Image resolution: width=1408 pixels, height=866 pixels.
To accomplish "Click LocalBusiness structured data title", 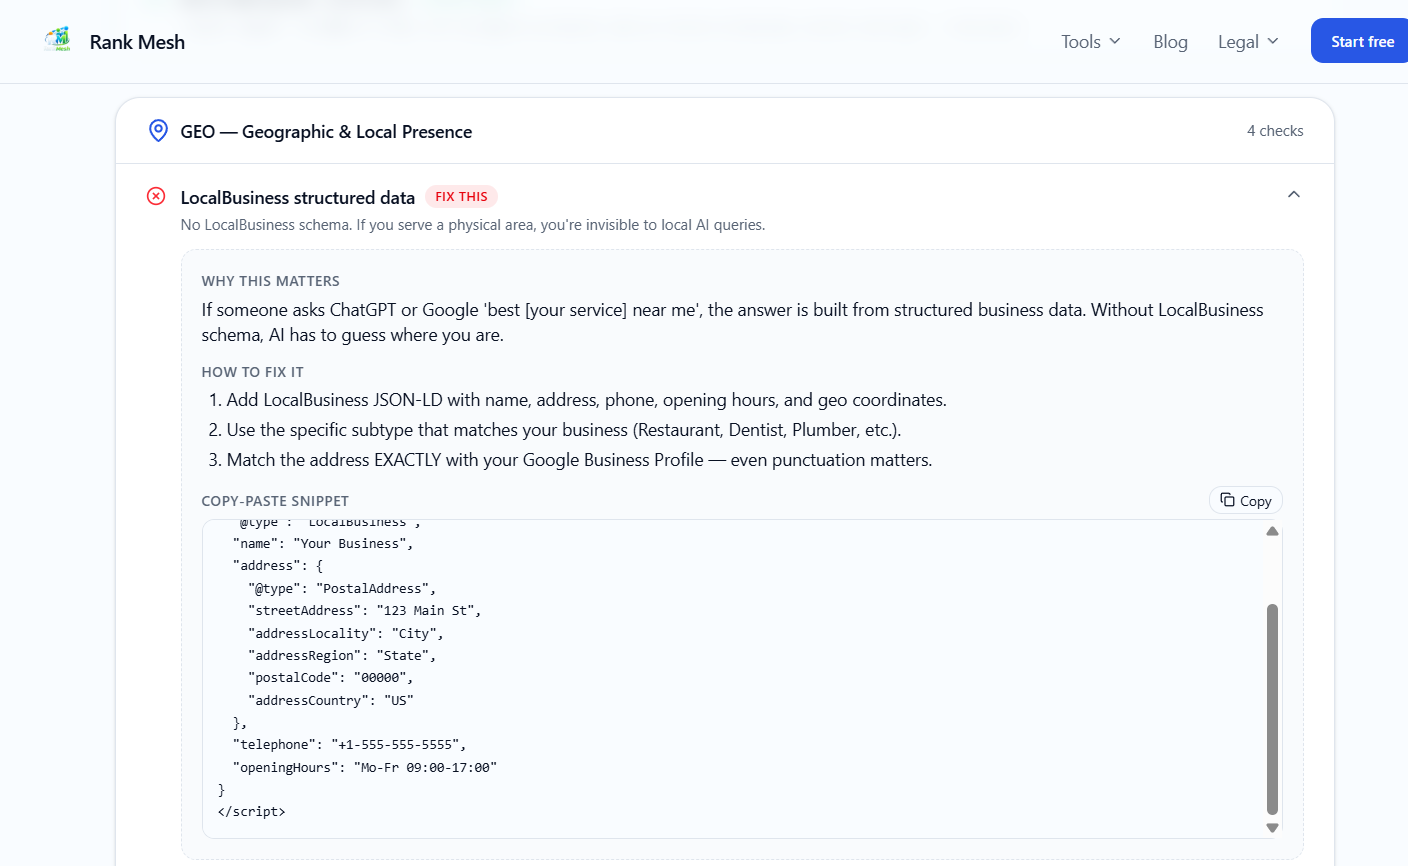I will 298,198.
